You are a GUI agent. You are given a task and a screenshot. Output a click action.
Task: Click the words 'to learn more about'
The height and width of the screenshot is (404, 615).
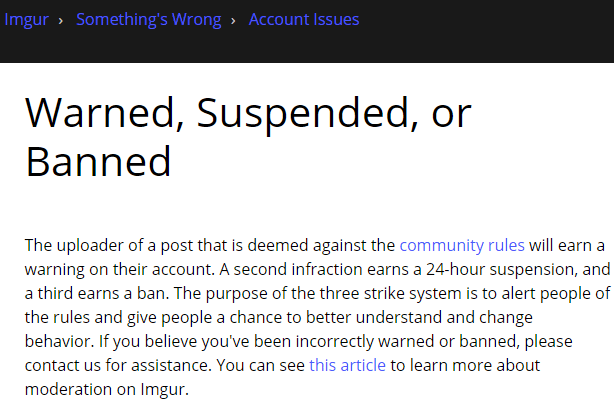pos(465,366)
